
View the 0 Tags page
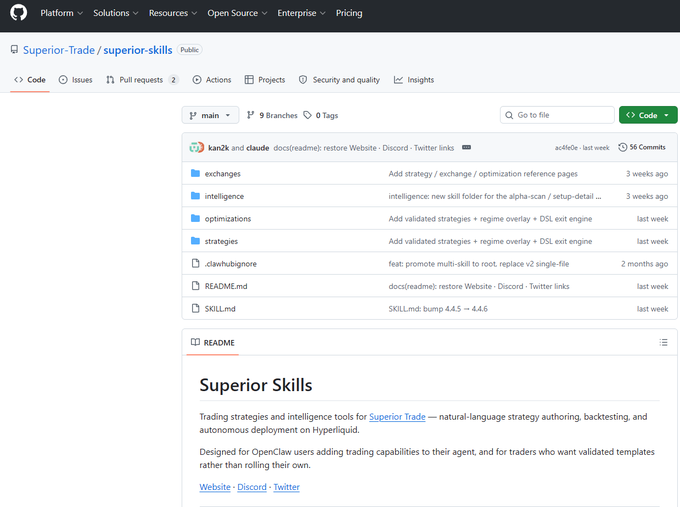320,115
